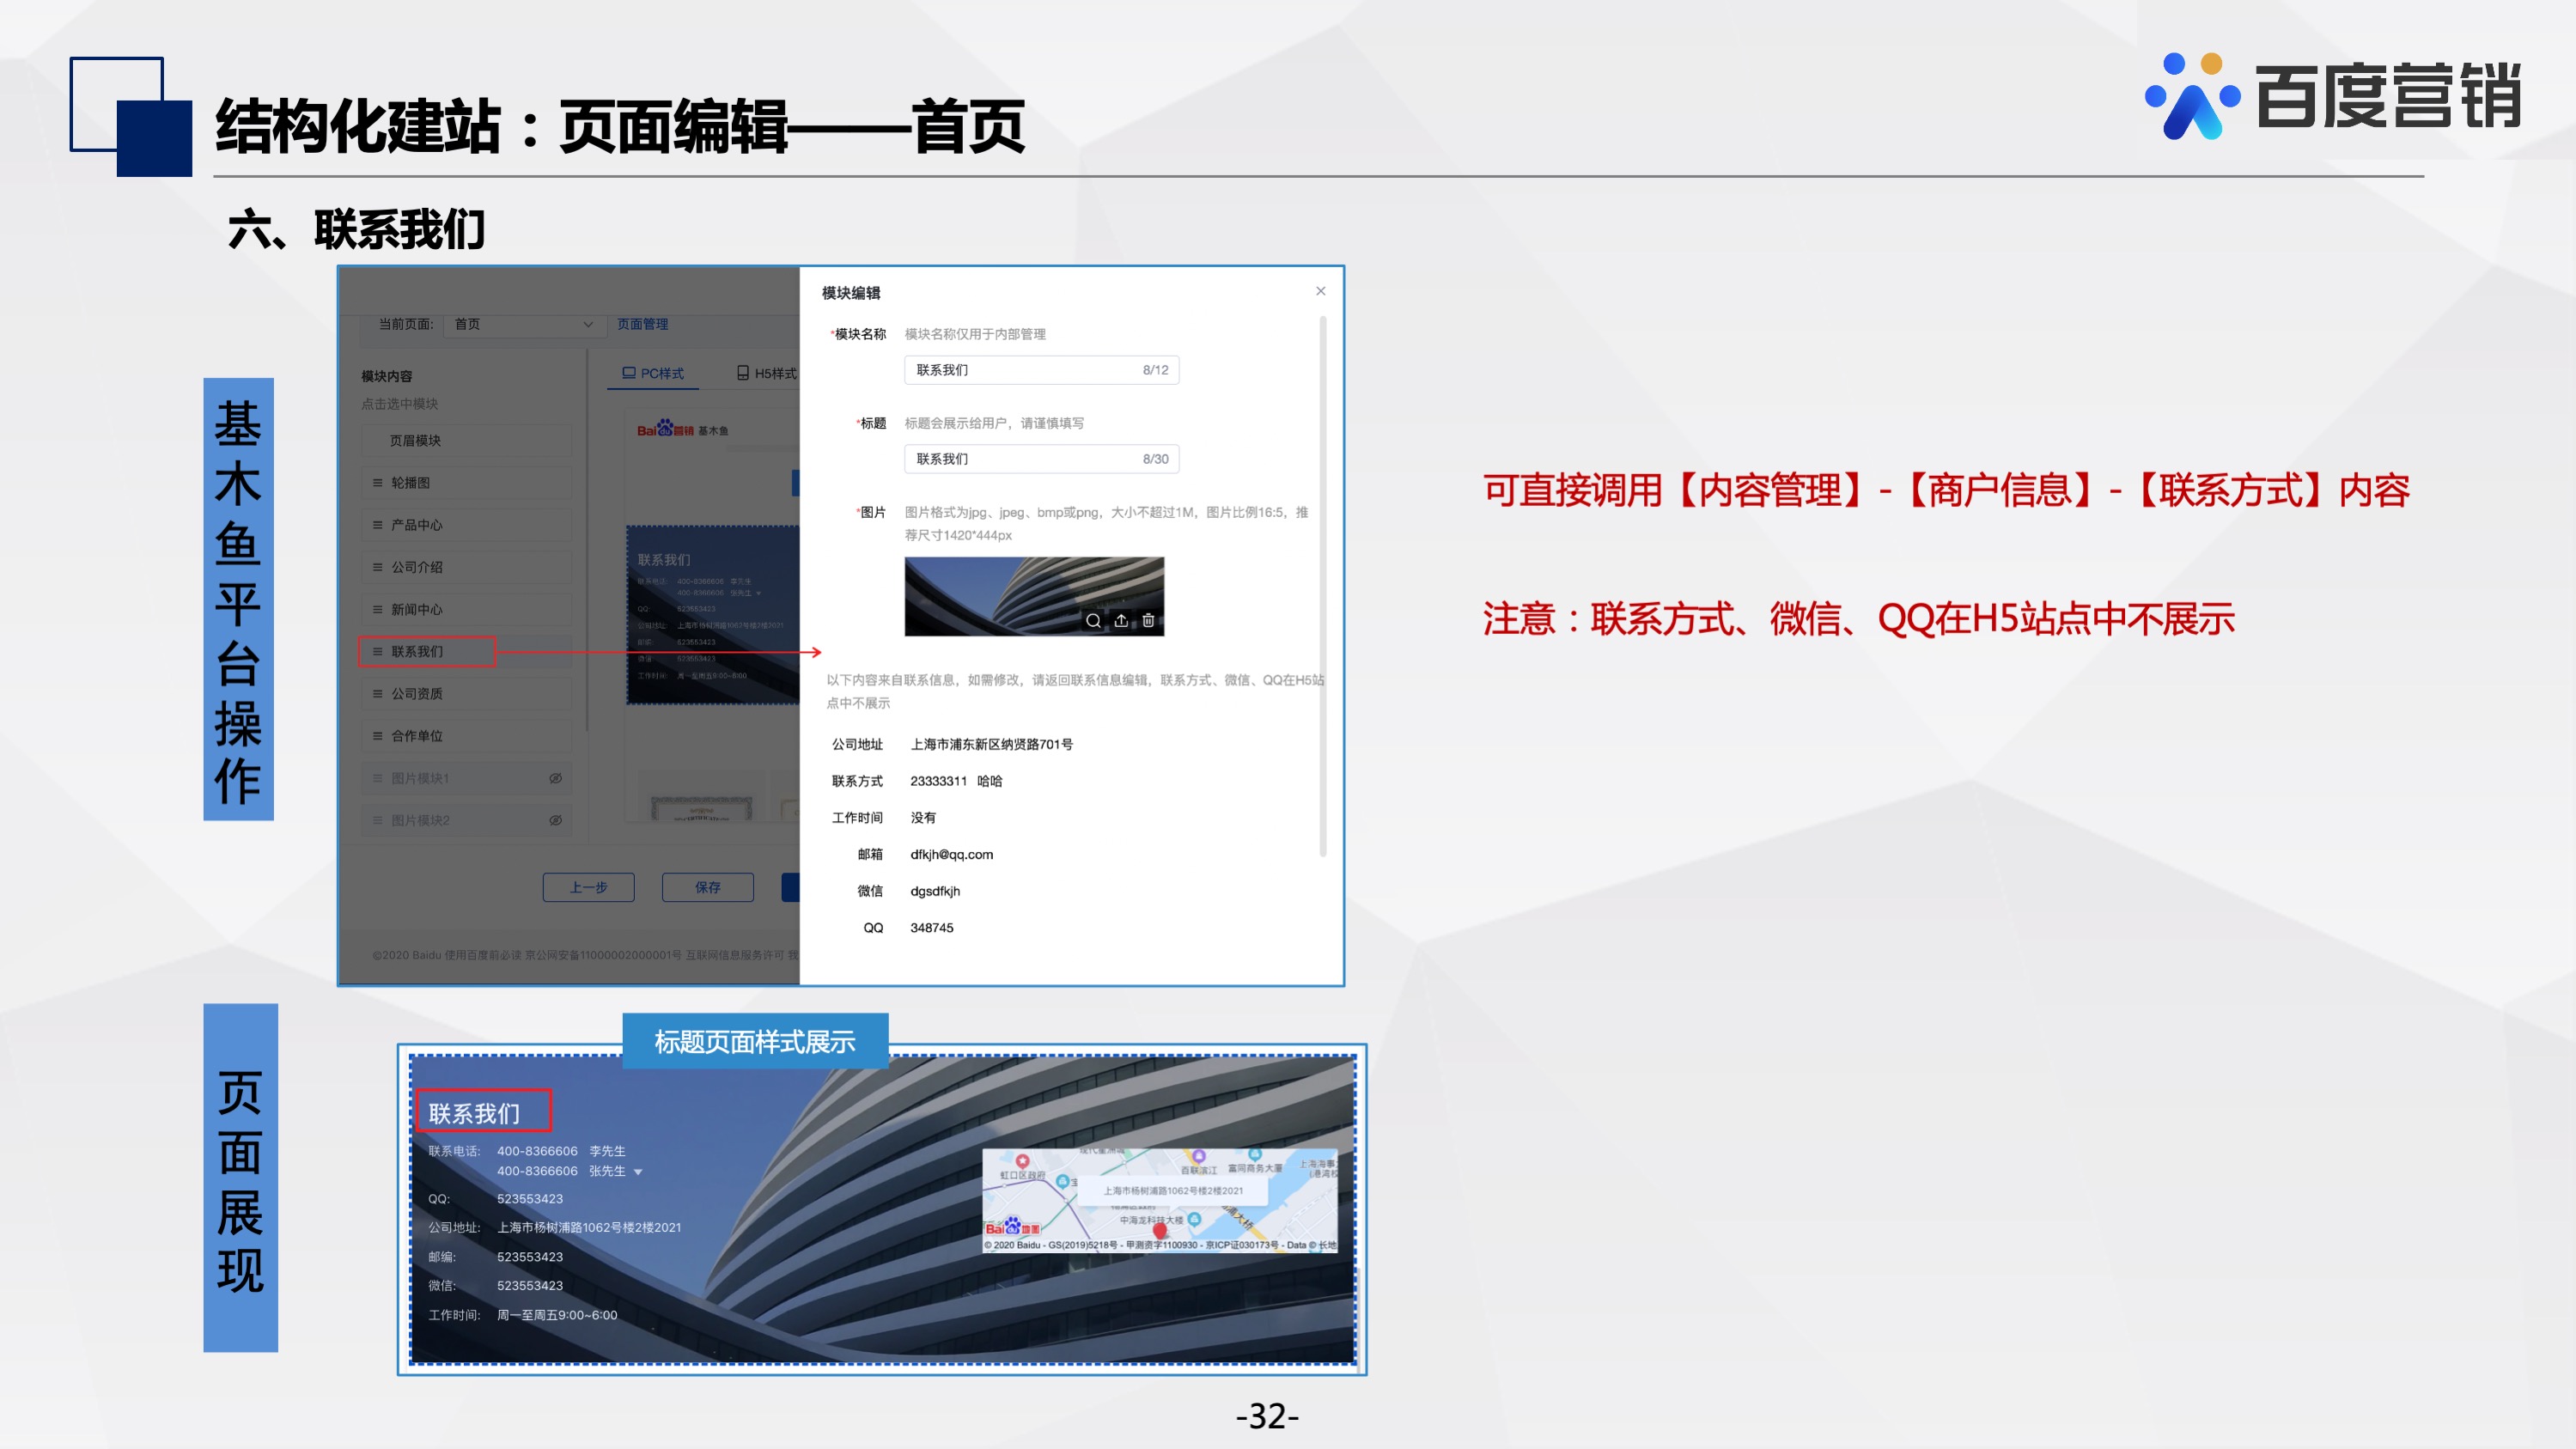Click address 上海市杨树浦路1062号楼2楼2021 in preview list
Screen dimensions: 2576x1449
pos(588,1228)
